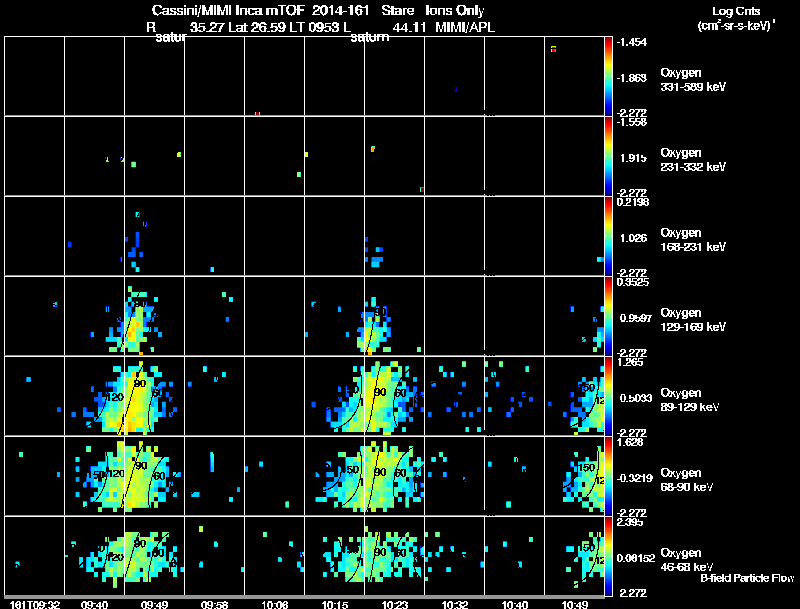This screenshot has width=800, height=609.
Task: Click the colorbar beside Oxygen 231-332 keV
Action: [608, 156]
